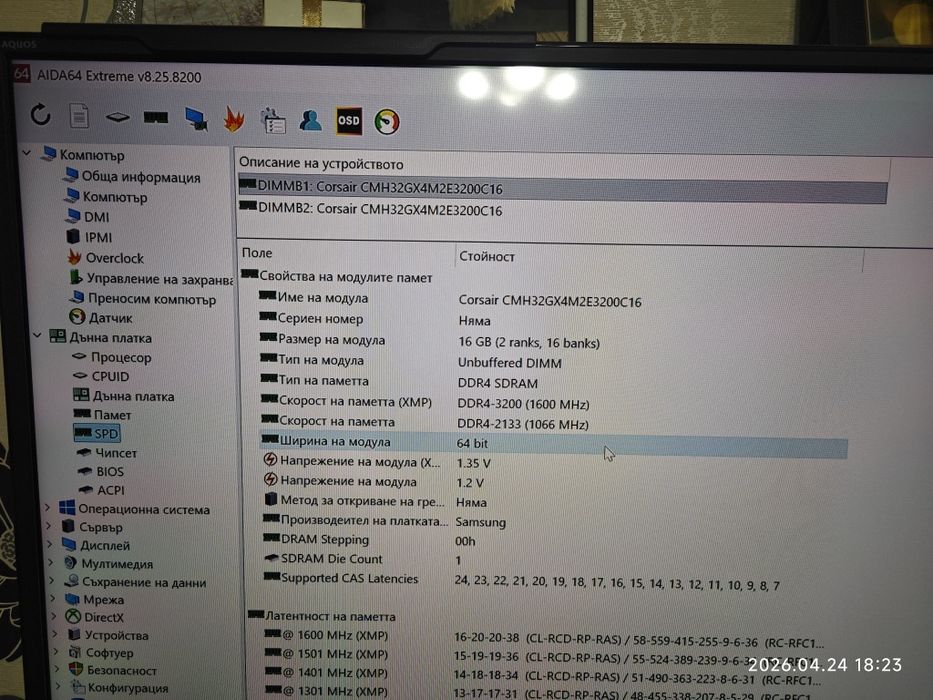Expand the Съхранение на данни node

tap(52, 581)
